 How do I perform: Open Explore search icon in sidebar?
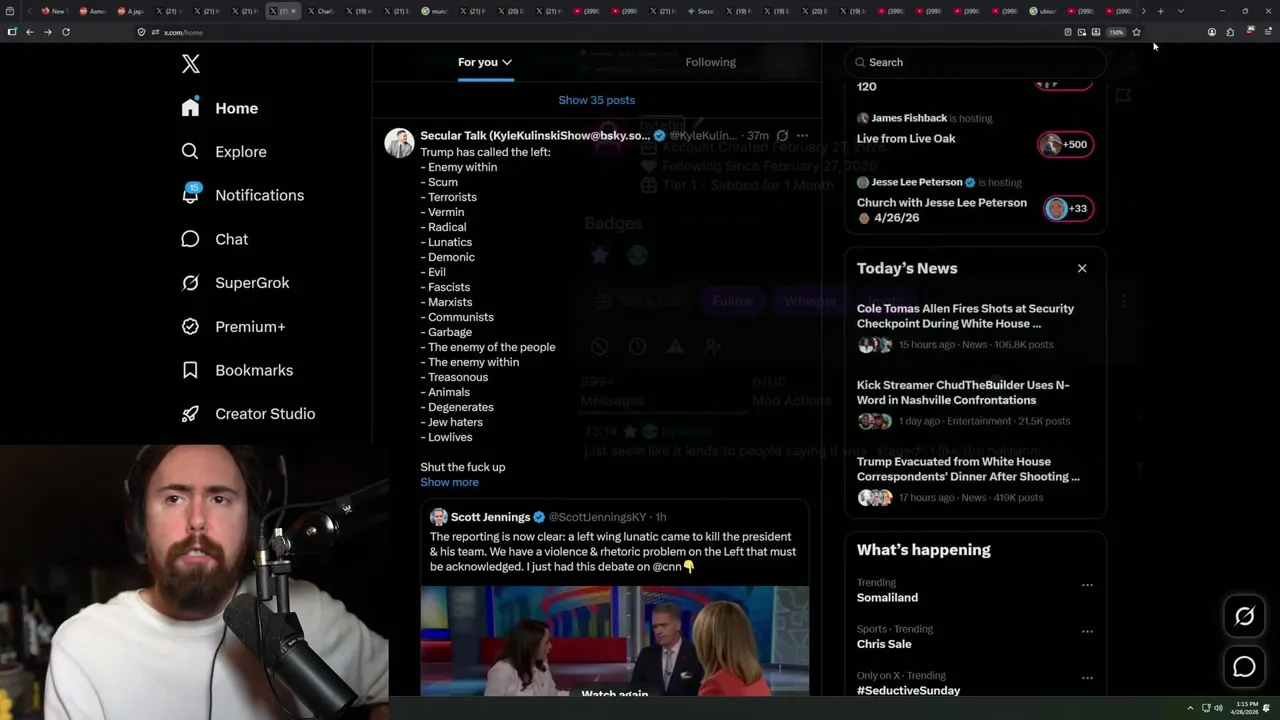190,152
